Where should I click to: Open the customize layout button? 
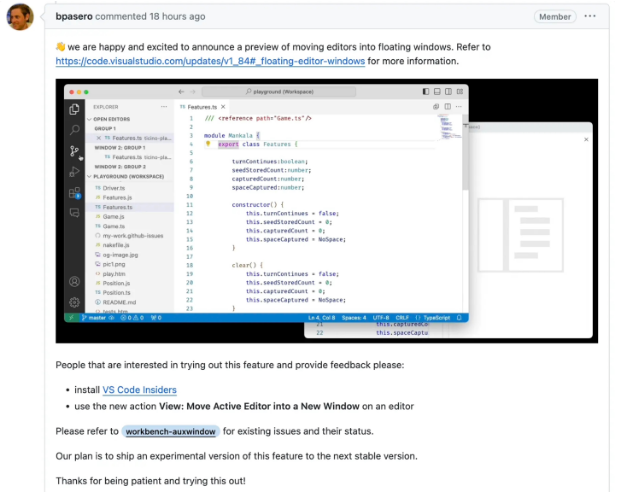[460, 92]
